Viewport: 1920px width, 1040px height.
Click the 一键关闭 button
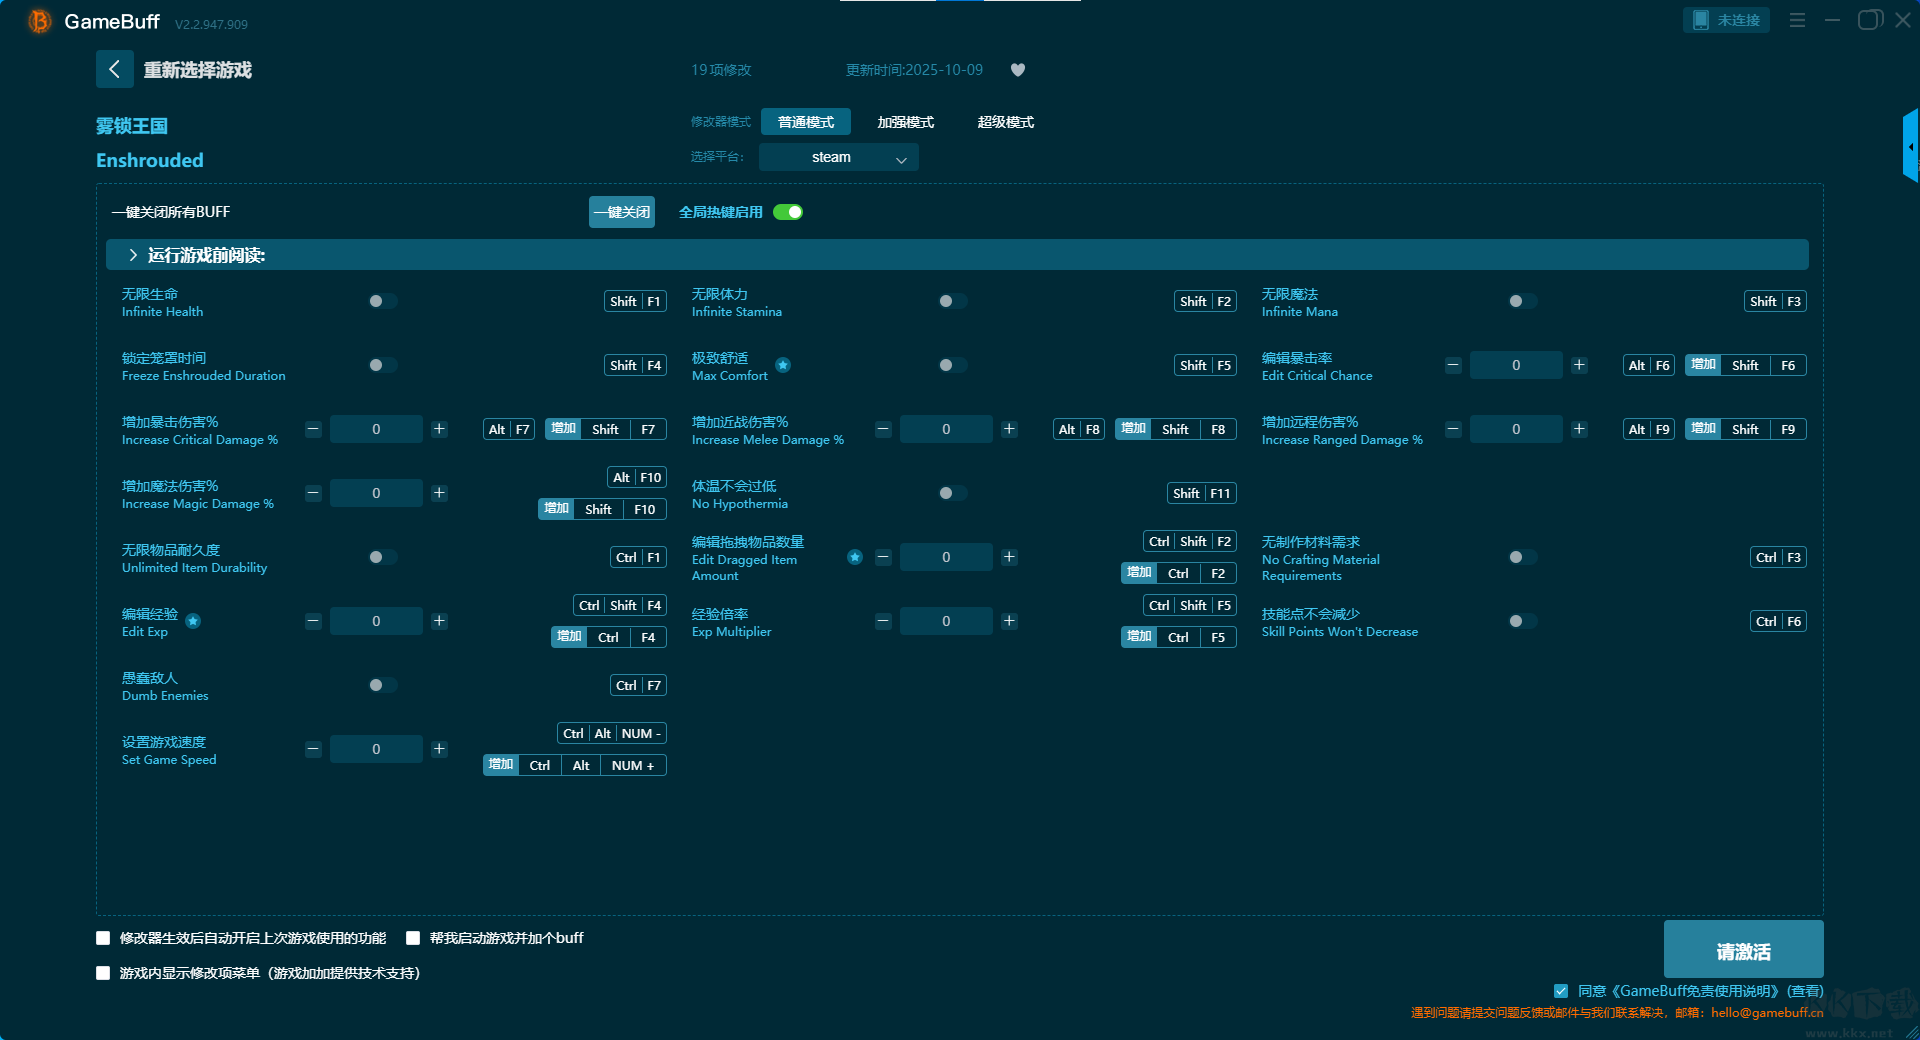621,212
